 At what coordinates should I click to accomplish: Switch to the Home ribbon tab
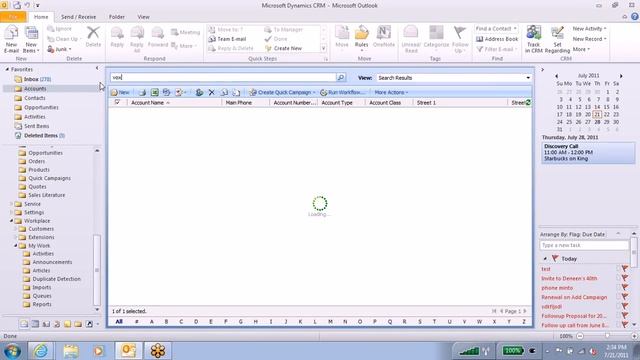[41, 17]
